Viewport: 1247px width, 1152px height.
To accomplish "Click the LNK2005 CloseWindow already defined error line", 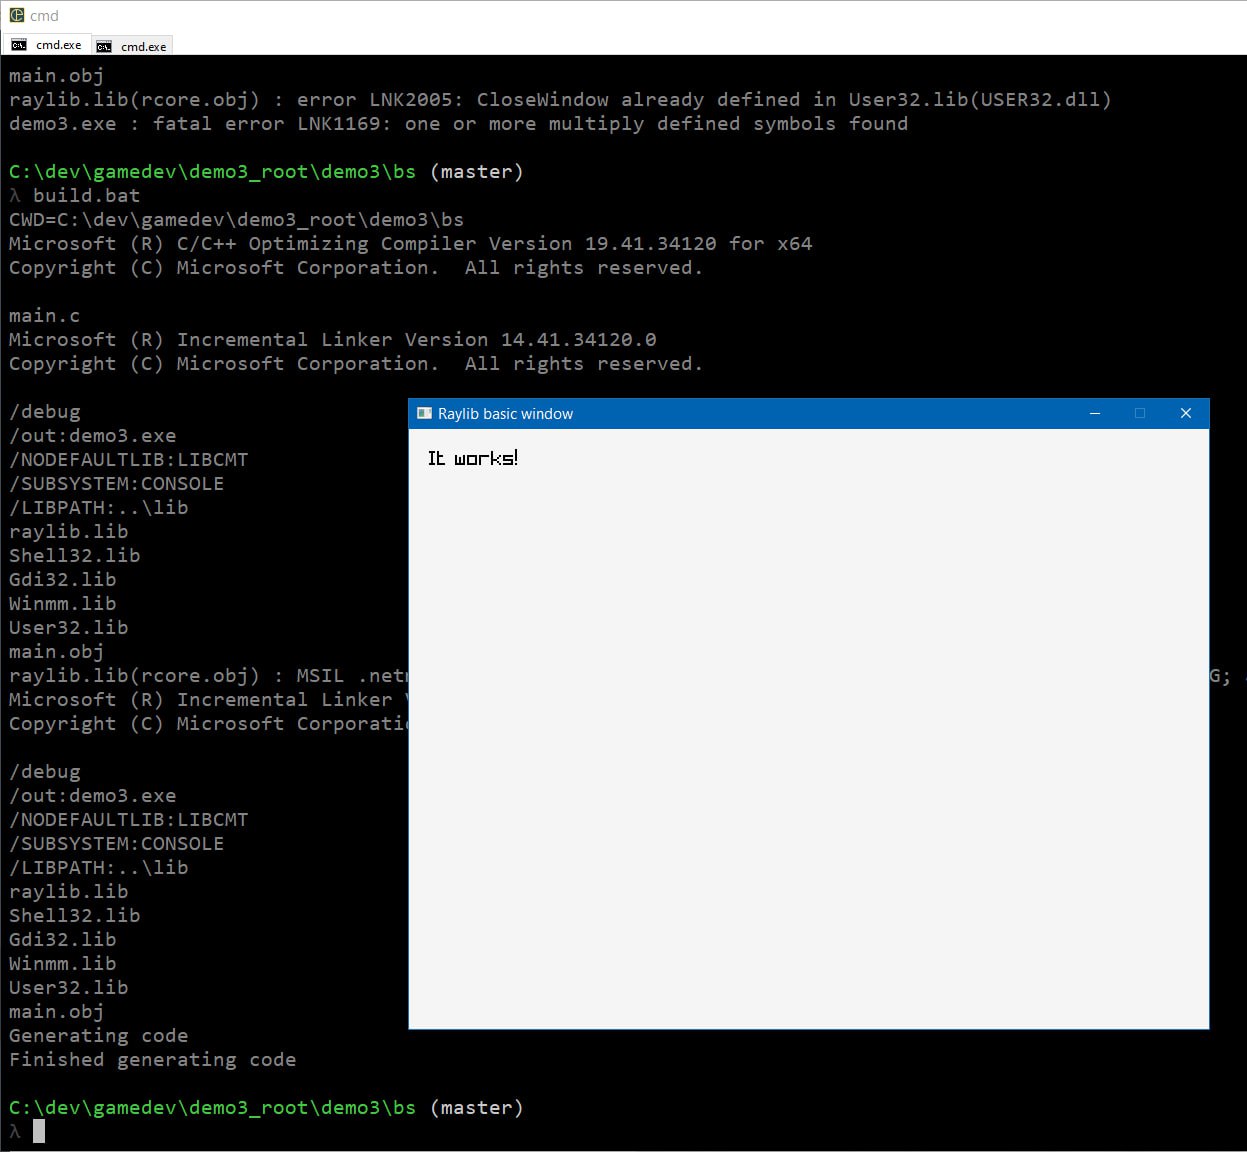I will 560,100.
